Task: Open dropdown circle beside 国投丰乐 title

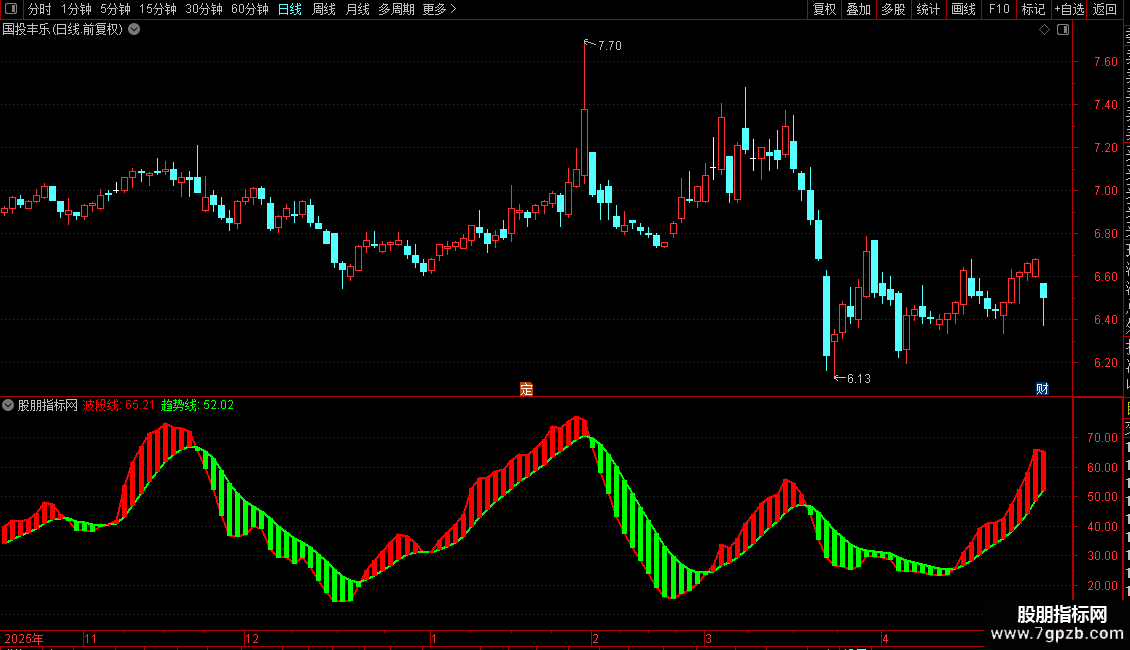Action: coord(134,30)
